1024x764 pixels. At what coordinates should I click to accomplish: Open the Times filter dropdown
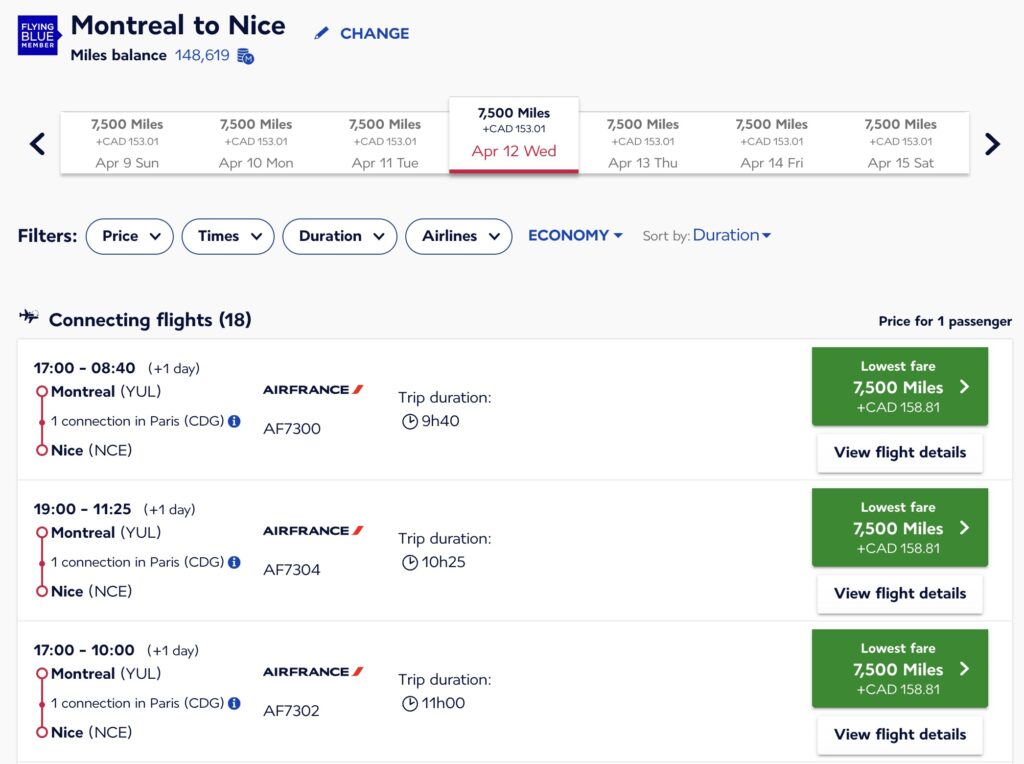pyautogui.click(x=228, y=236)
